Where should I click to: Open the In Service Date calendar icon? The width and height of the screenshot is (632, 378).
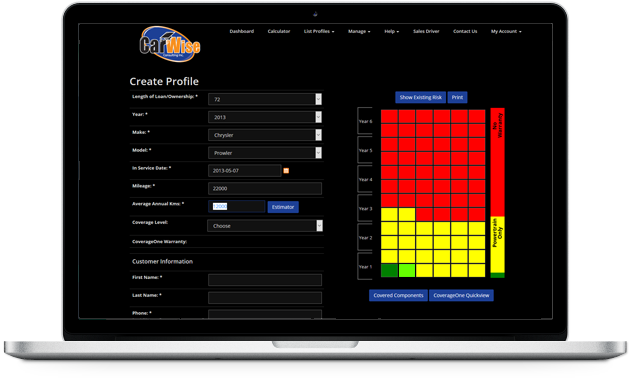[286, 171]
